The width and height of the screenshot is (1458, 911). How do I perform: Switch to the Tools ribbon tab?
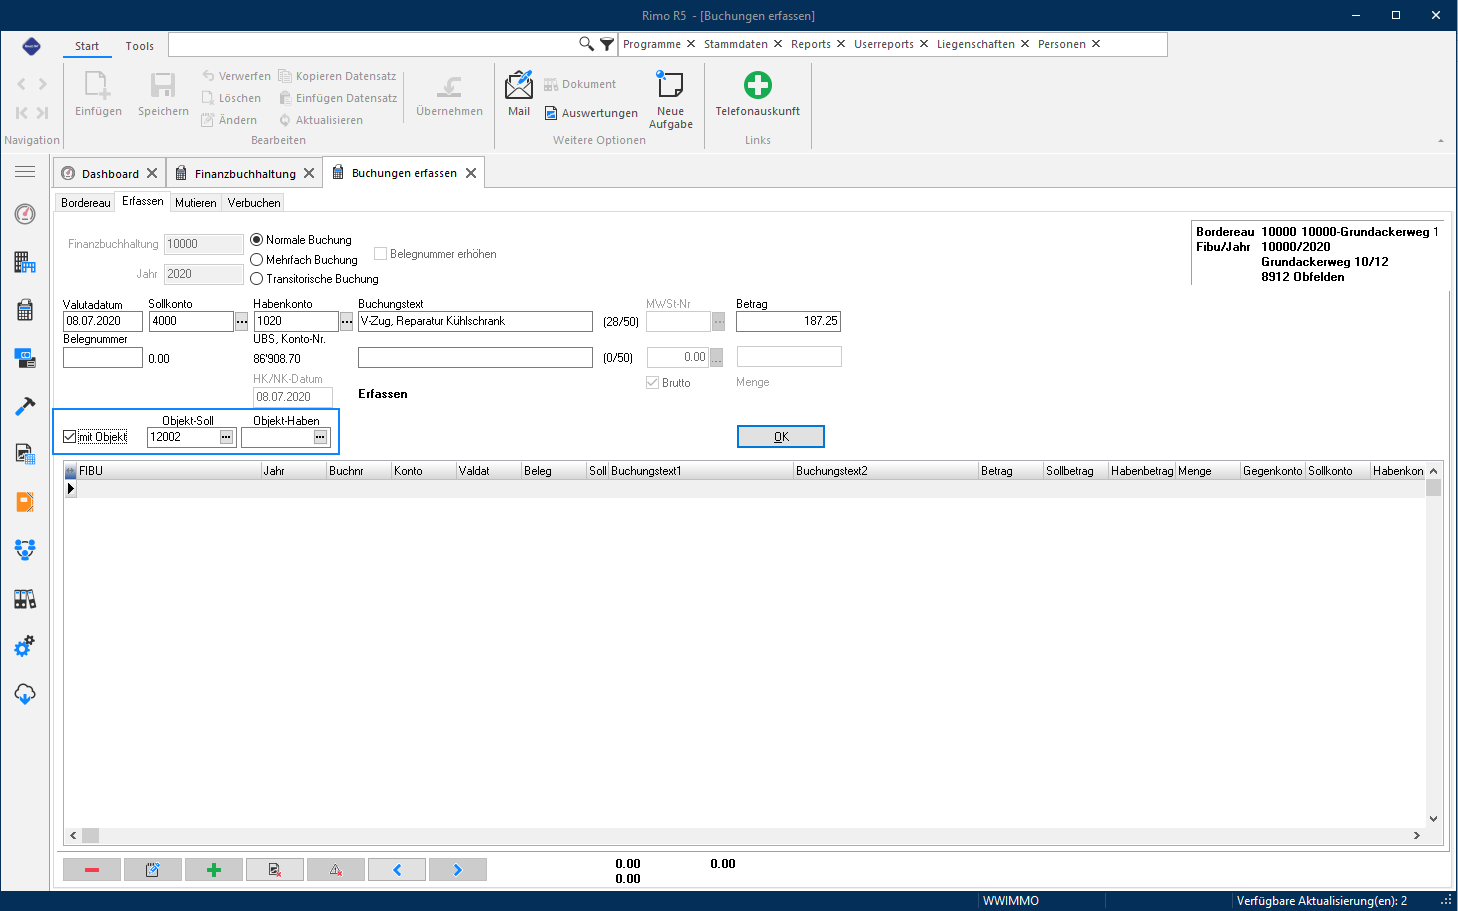click(x=140, y=46)
